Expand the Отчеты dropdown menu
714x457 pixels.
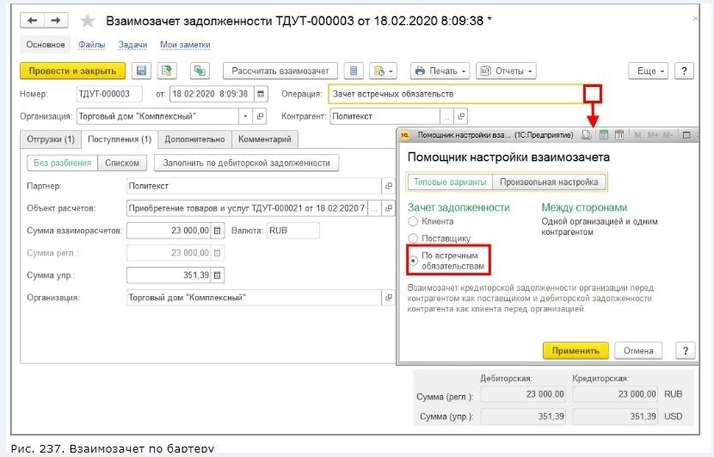[506, 71]
